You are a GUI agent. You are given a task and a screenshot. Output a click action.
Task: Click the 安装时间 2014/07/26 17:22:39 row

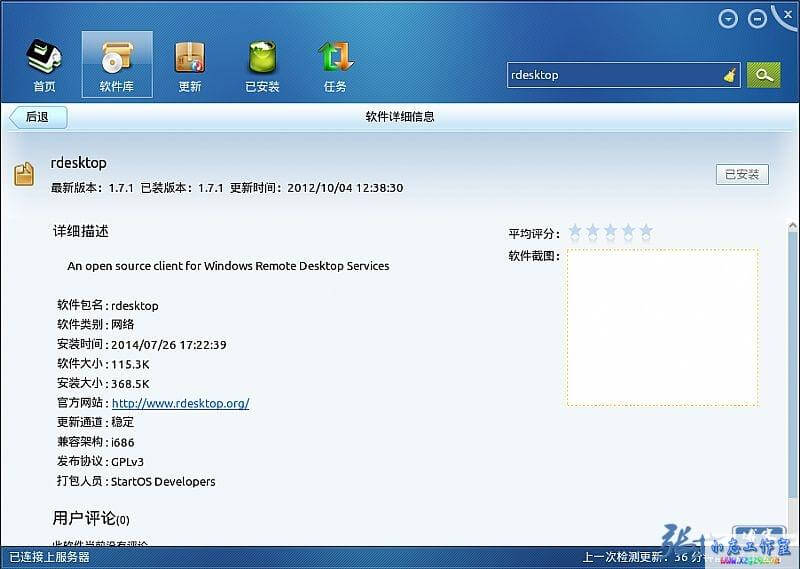[141, 344]
